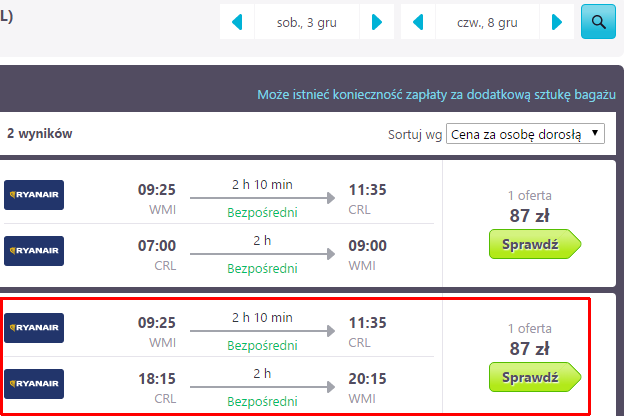Advance departure date past sob., 3 gru
Image resolution: width=629 pixels, height=416 pixels.
click(376, 22)
